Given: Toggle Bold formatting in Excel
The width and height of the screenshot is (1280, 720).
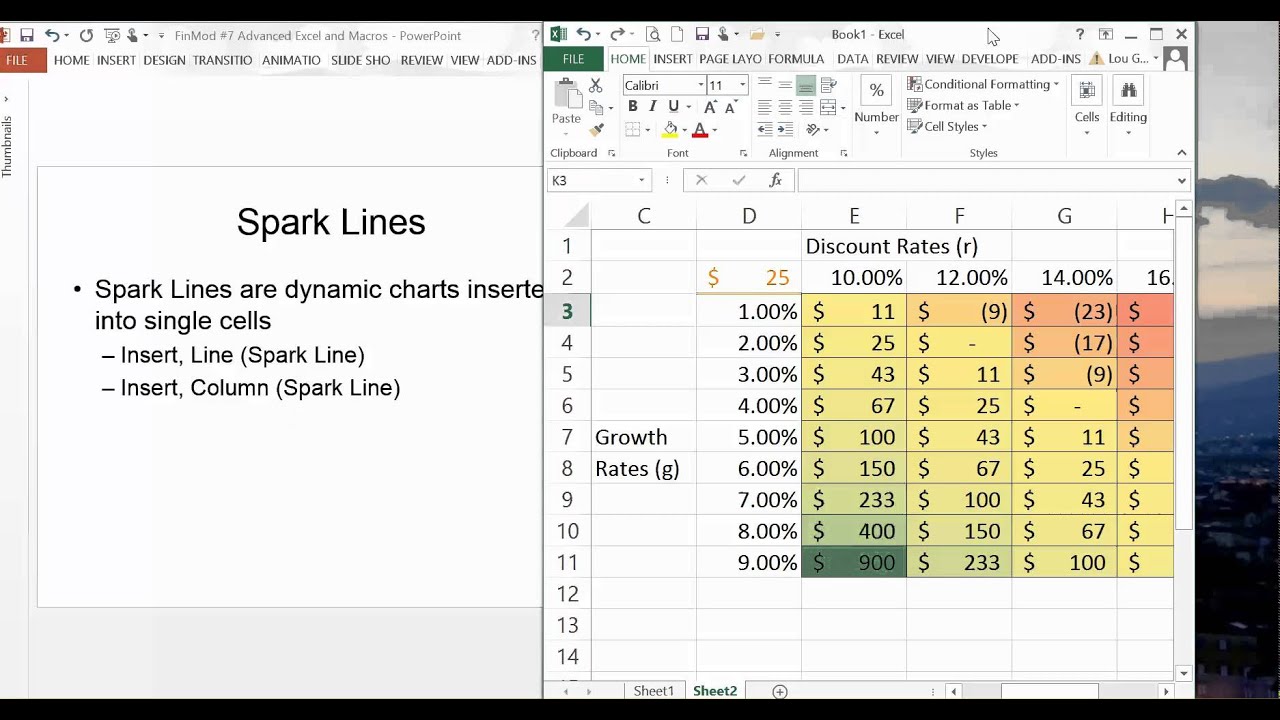Looking at the screenshot, I should [632, 108].
